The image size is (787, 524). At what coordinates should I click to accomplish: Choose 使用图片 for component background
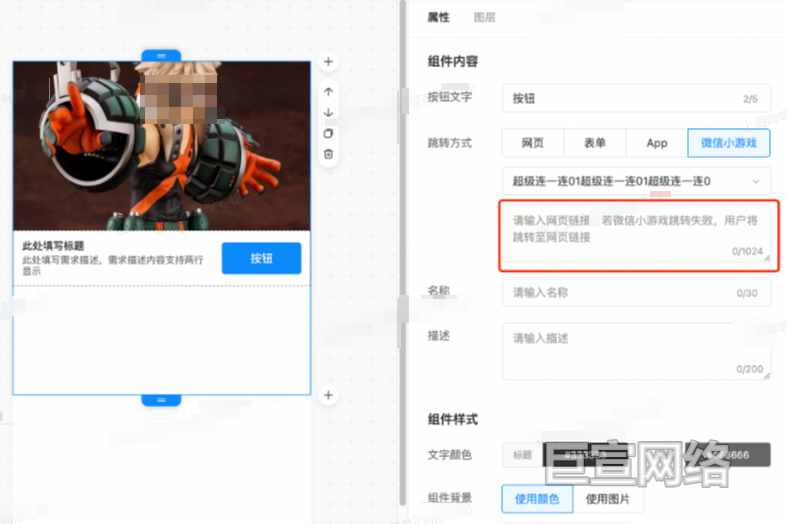(607, 499)
